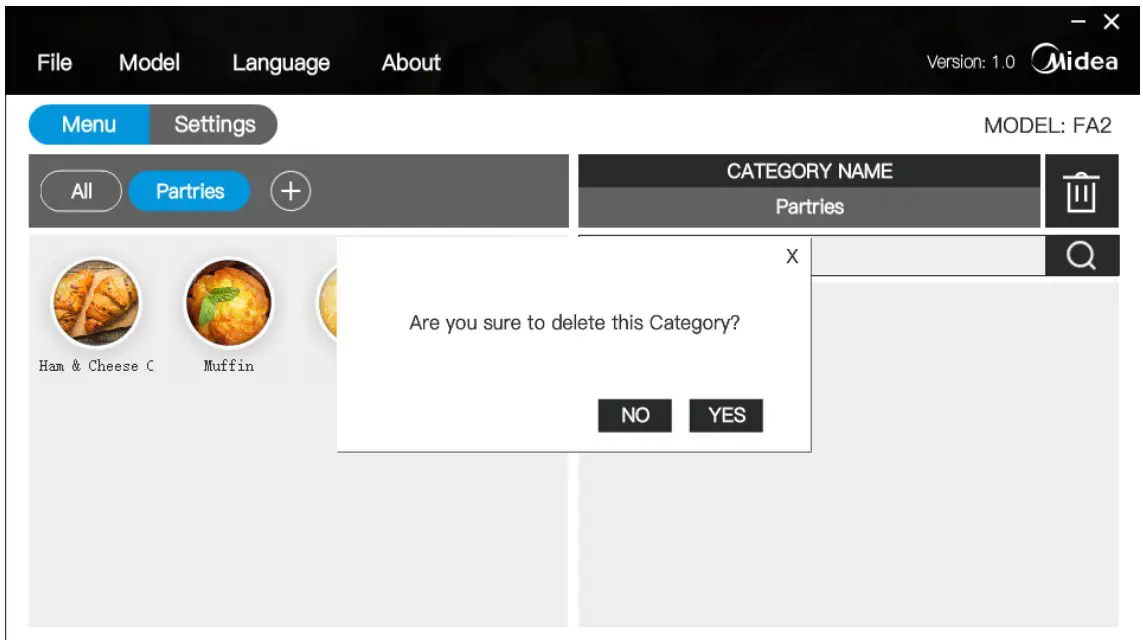Open the Language menu
This screenshot has height=642, width=1143.
point(280,62)
